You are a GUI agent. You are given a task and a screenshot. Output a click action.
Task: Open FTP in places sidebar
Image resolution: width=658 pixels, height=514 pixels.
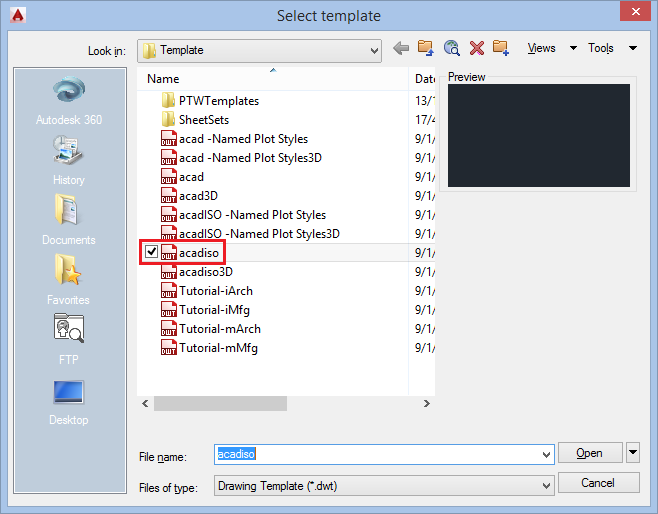pos(69,340)
